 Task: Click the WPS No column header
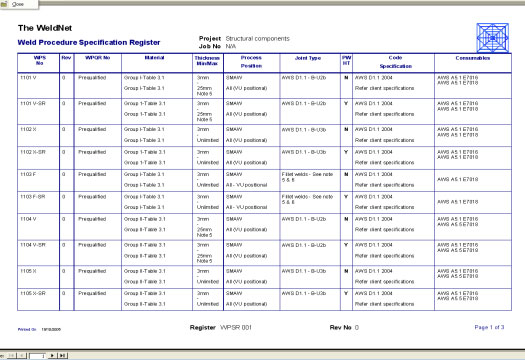click(x=40, y=60)
